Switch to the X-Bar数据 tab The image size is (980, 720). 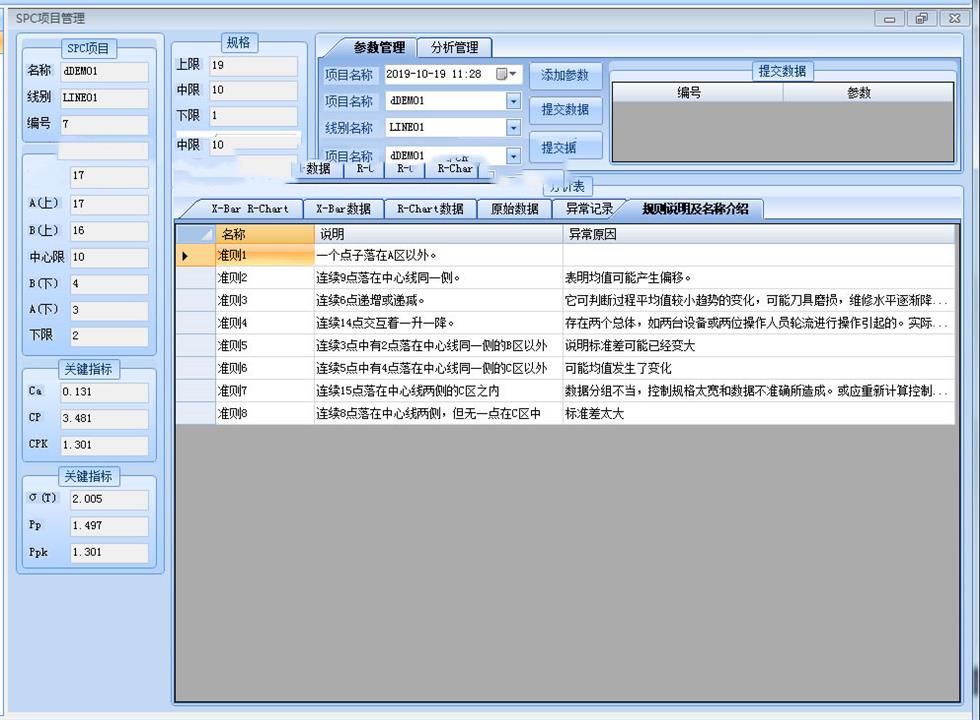pos(343,209)
